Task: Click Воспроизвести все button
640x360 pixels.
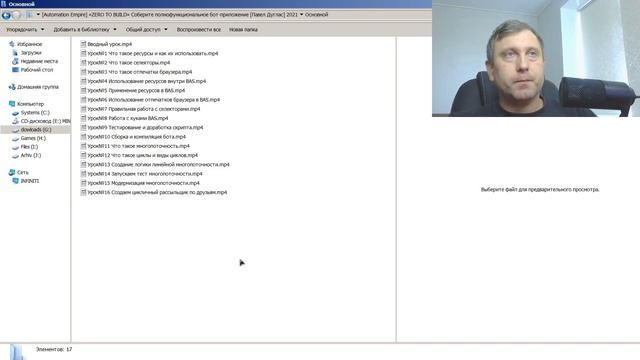Action: [x=199, y=29]
